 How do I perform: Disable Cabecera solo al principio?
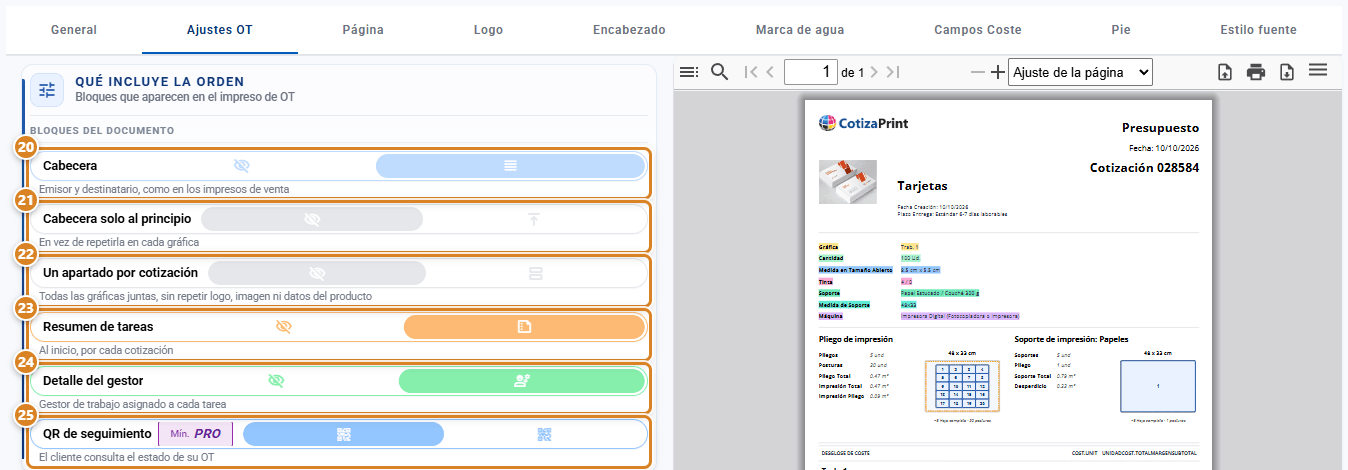tap(312, 219)
